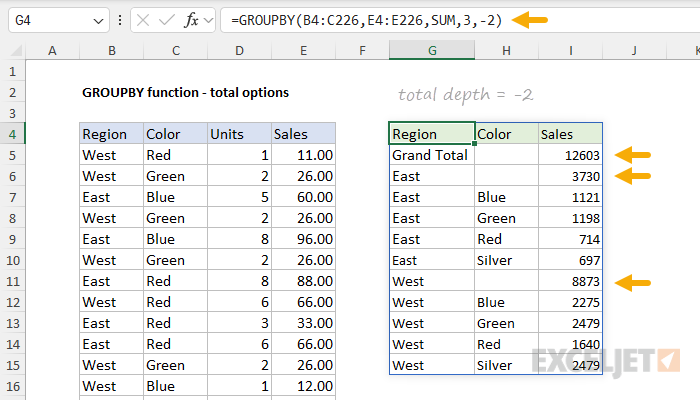
Task: Click the 'Sales' header cell in I4
Action: point(571,134)
